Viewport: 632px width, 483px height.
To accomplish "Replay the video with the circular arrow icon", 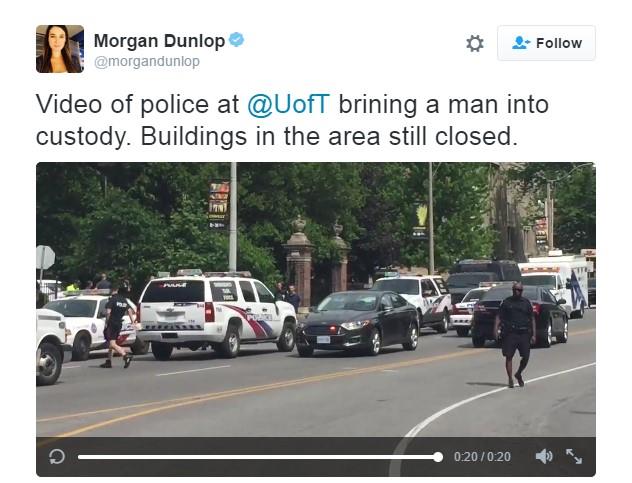I will point(57,457).
